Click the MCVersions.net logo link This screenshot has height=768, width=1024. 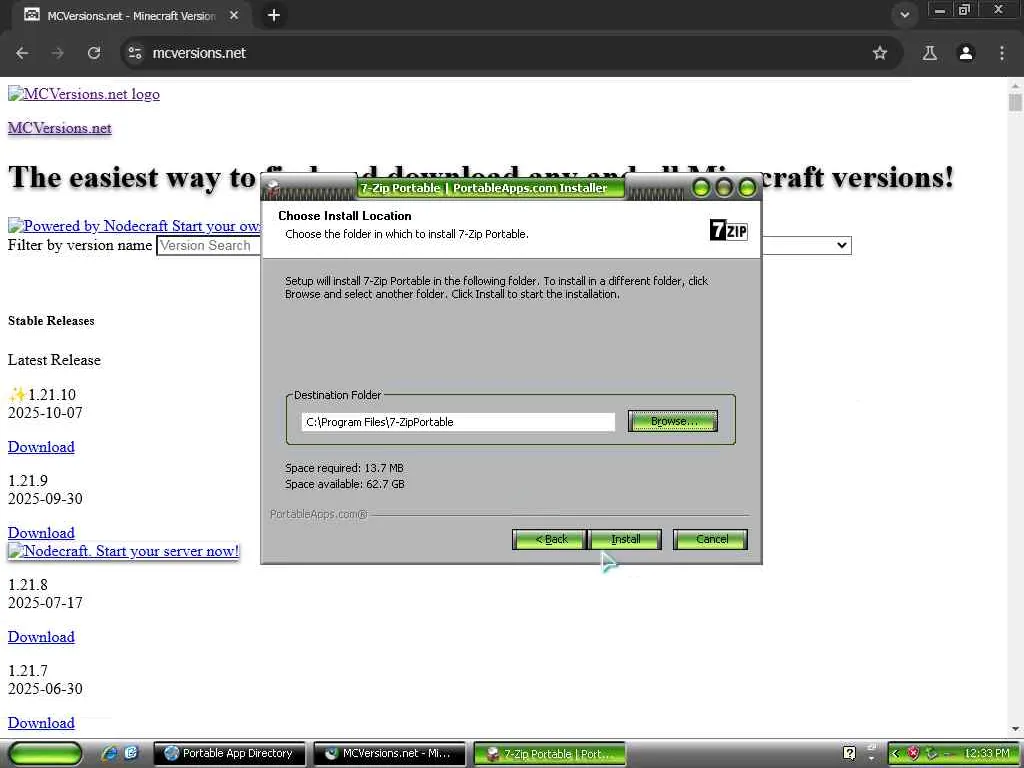point(84,94)
